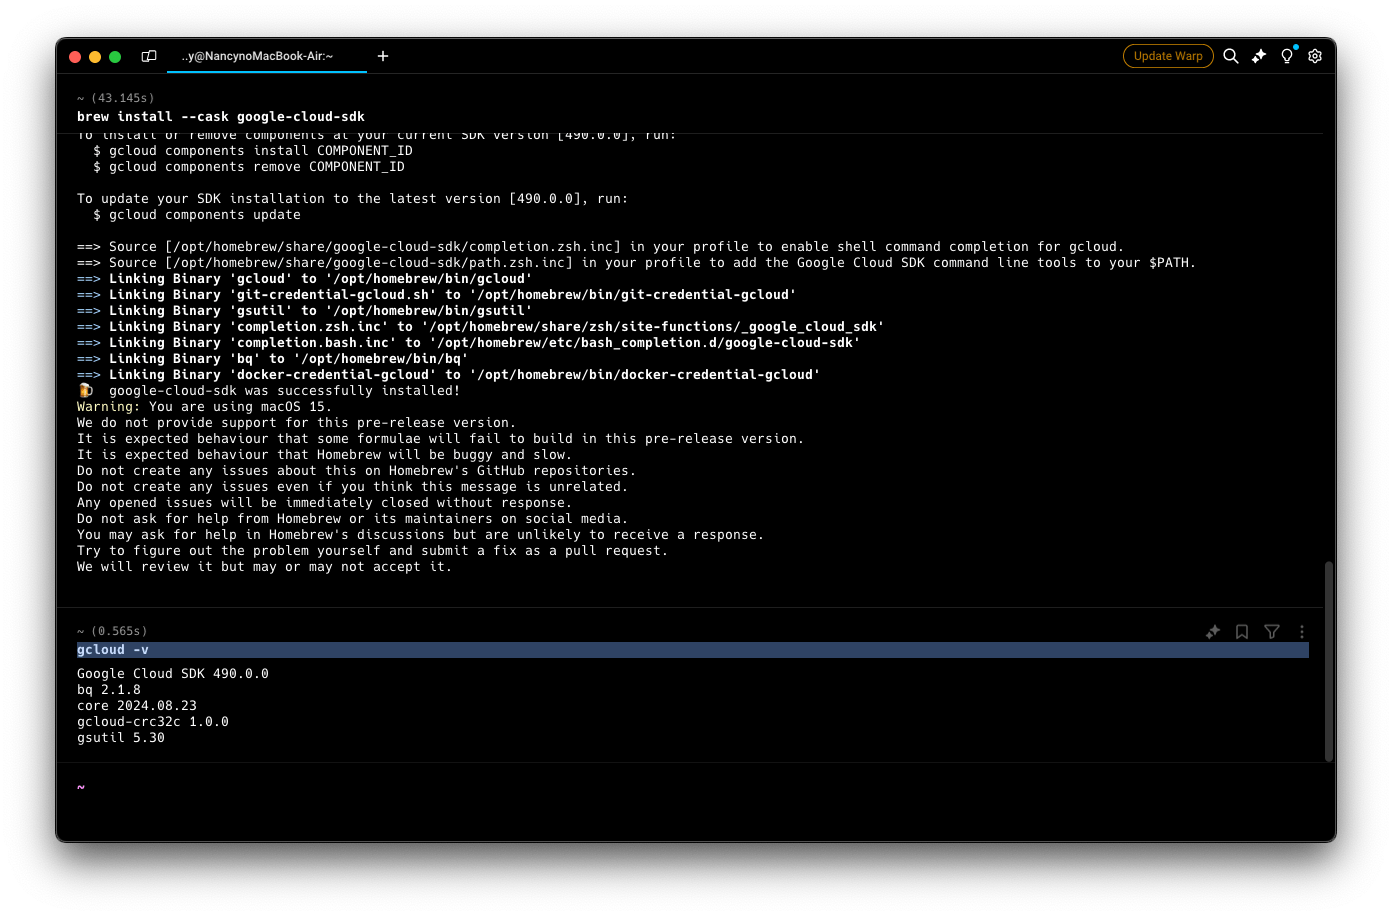Open a new tab with plus button
Image resolution: width=1392 pixels, height=916 pixels.
383,56
